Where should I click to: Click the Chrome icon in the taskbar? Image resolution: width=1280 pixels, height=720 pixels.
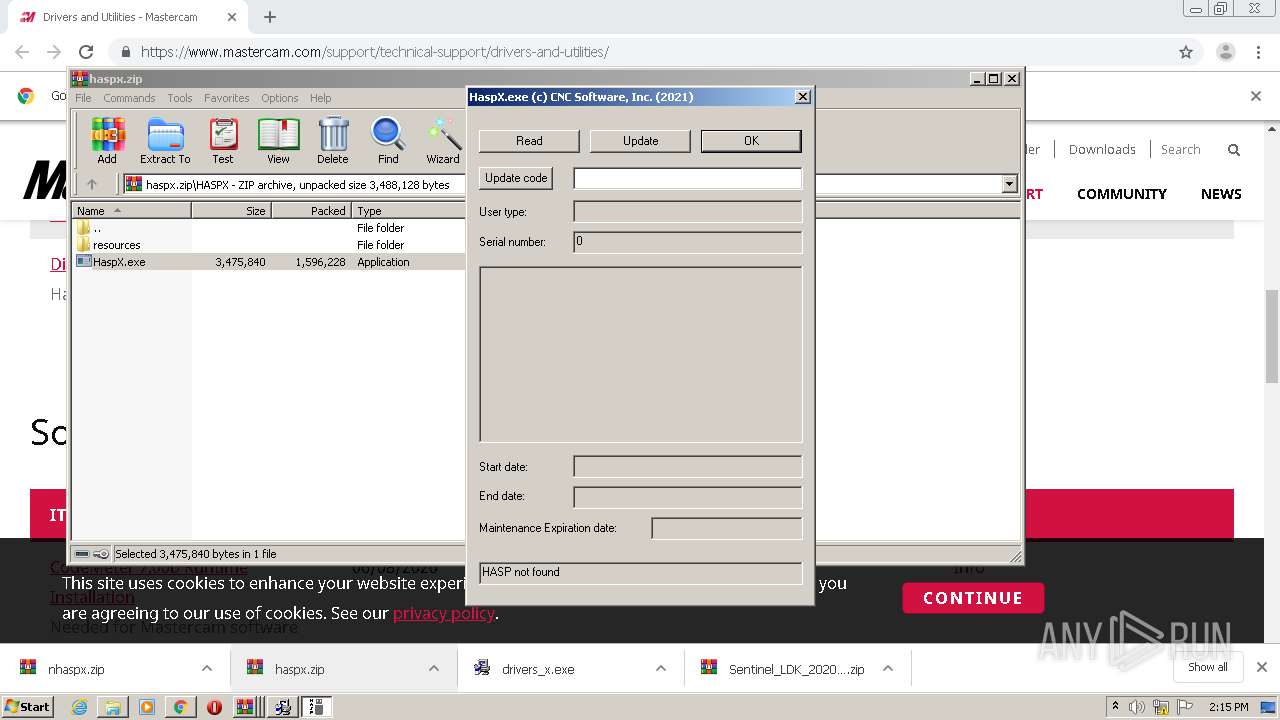[180, 707]
